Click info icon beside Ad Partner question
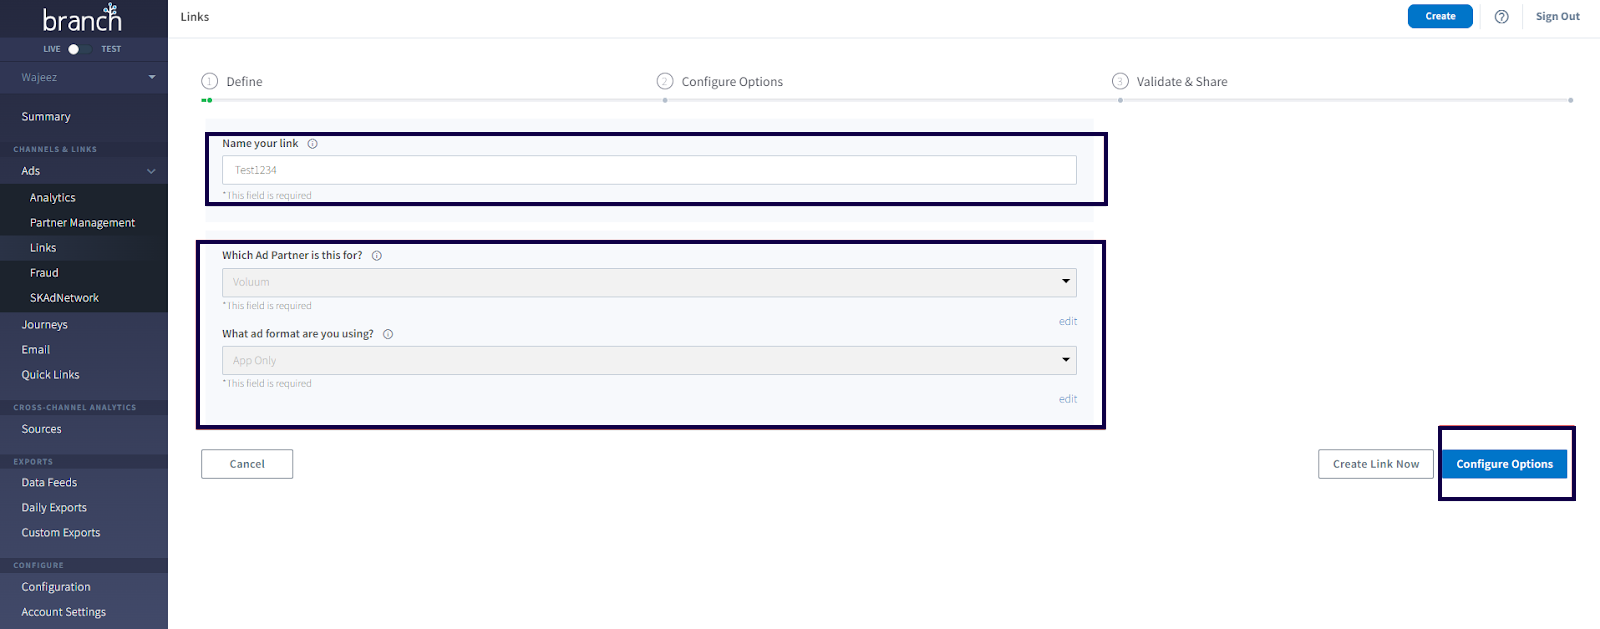The width and height of the screenshot is (1600, 629). click(377, 256)
